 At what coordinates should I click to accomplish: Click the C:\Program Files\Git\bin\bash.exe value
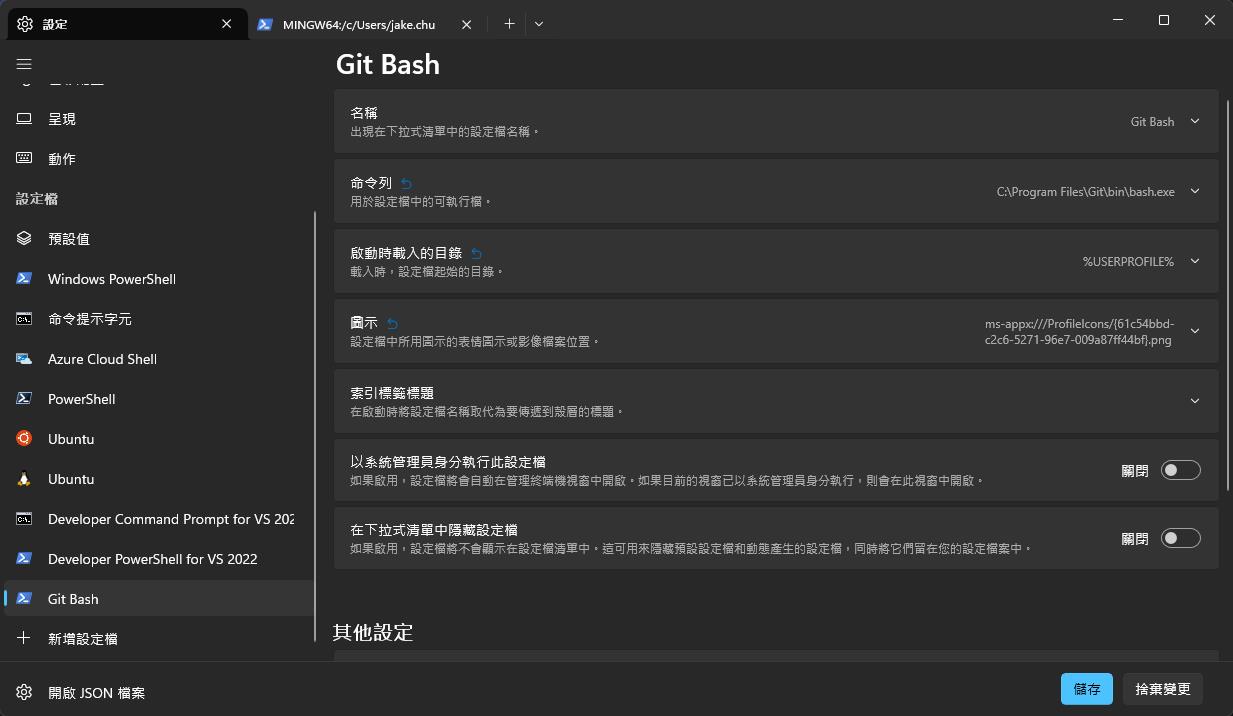(x=1085, y=191)
